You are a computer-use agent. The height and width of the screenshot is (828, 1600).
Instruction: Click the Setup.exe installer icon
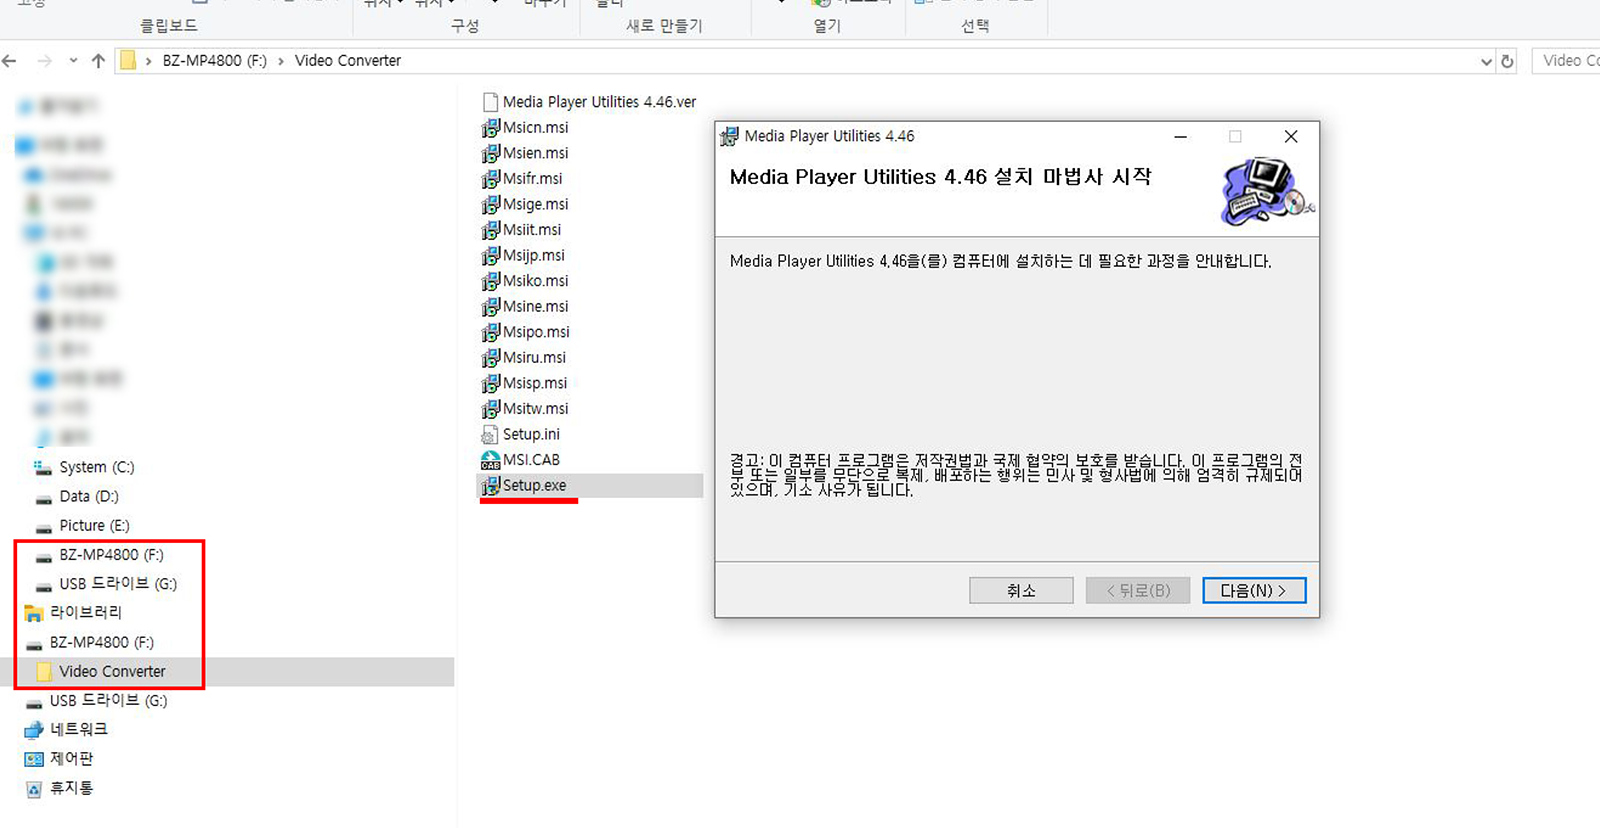coord(490,486)
